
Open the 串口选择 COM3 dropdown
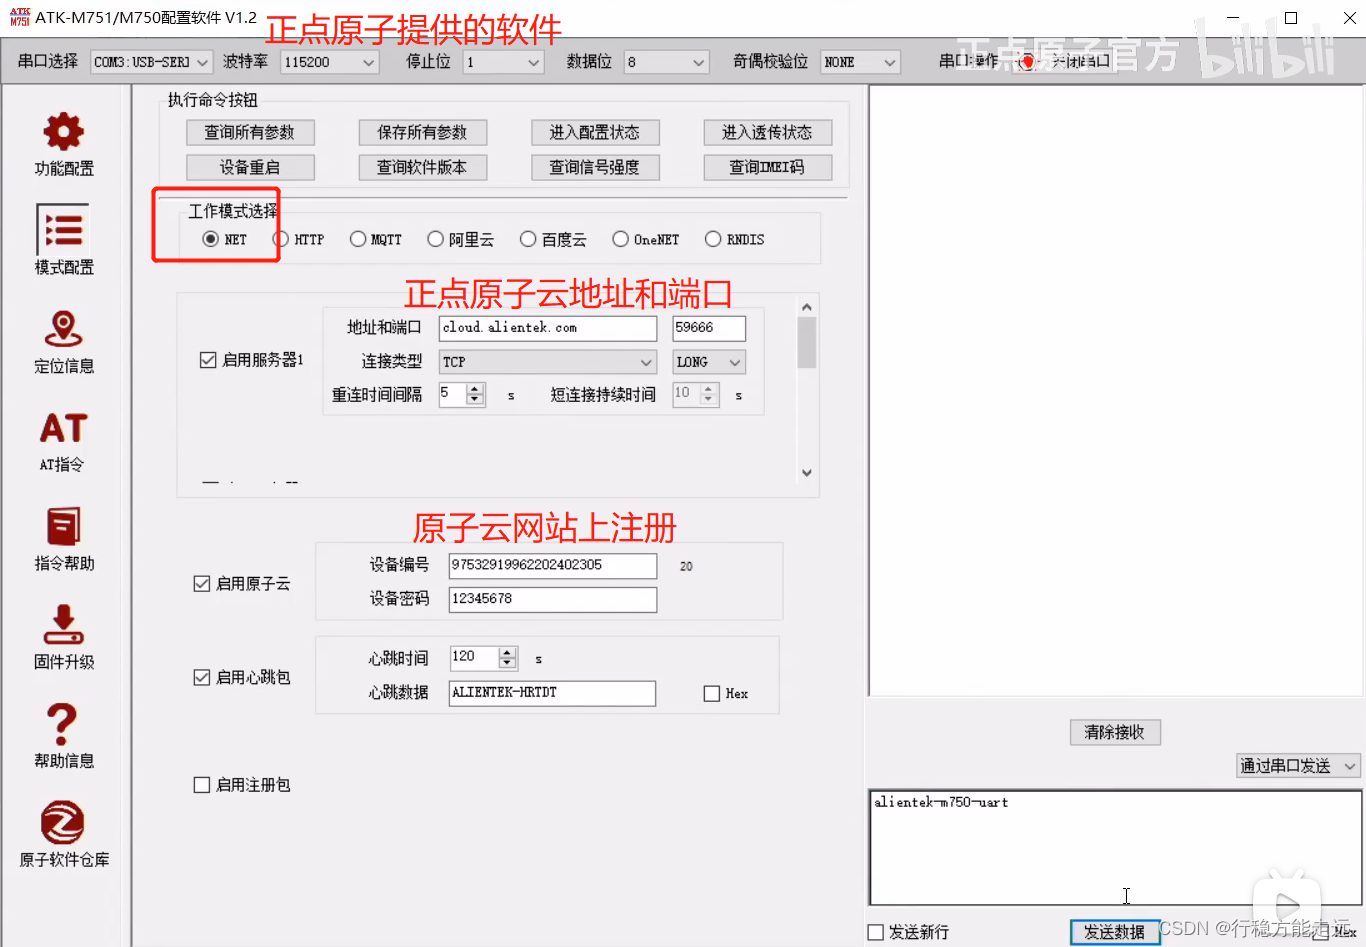click(x=152, y=62)
